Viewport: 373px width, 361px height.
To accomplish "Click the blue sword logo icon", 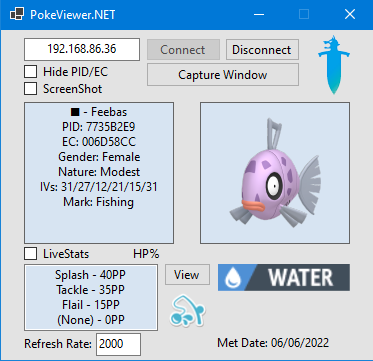I will [334, 65].
